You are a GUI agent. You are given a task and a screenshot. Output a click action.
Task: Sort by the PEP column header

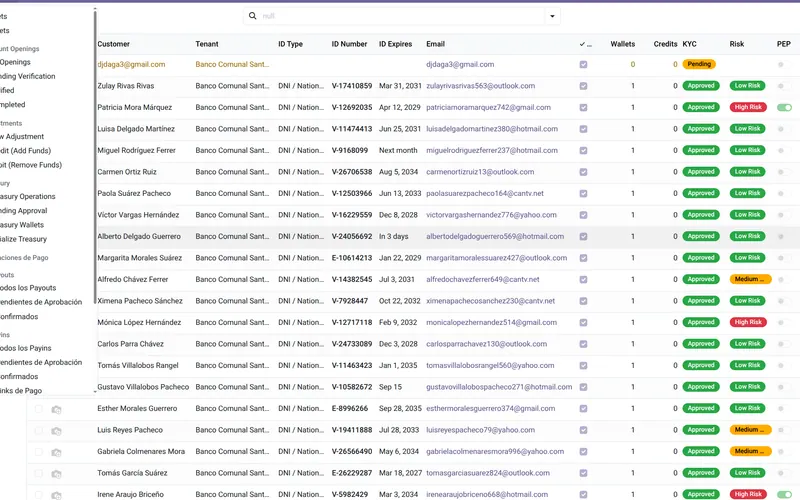784,44
